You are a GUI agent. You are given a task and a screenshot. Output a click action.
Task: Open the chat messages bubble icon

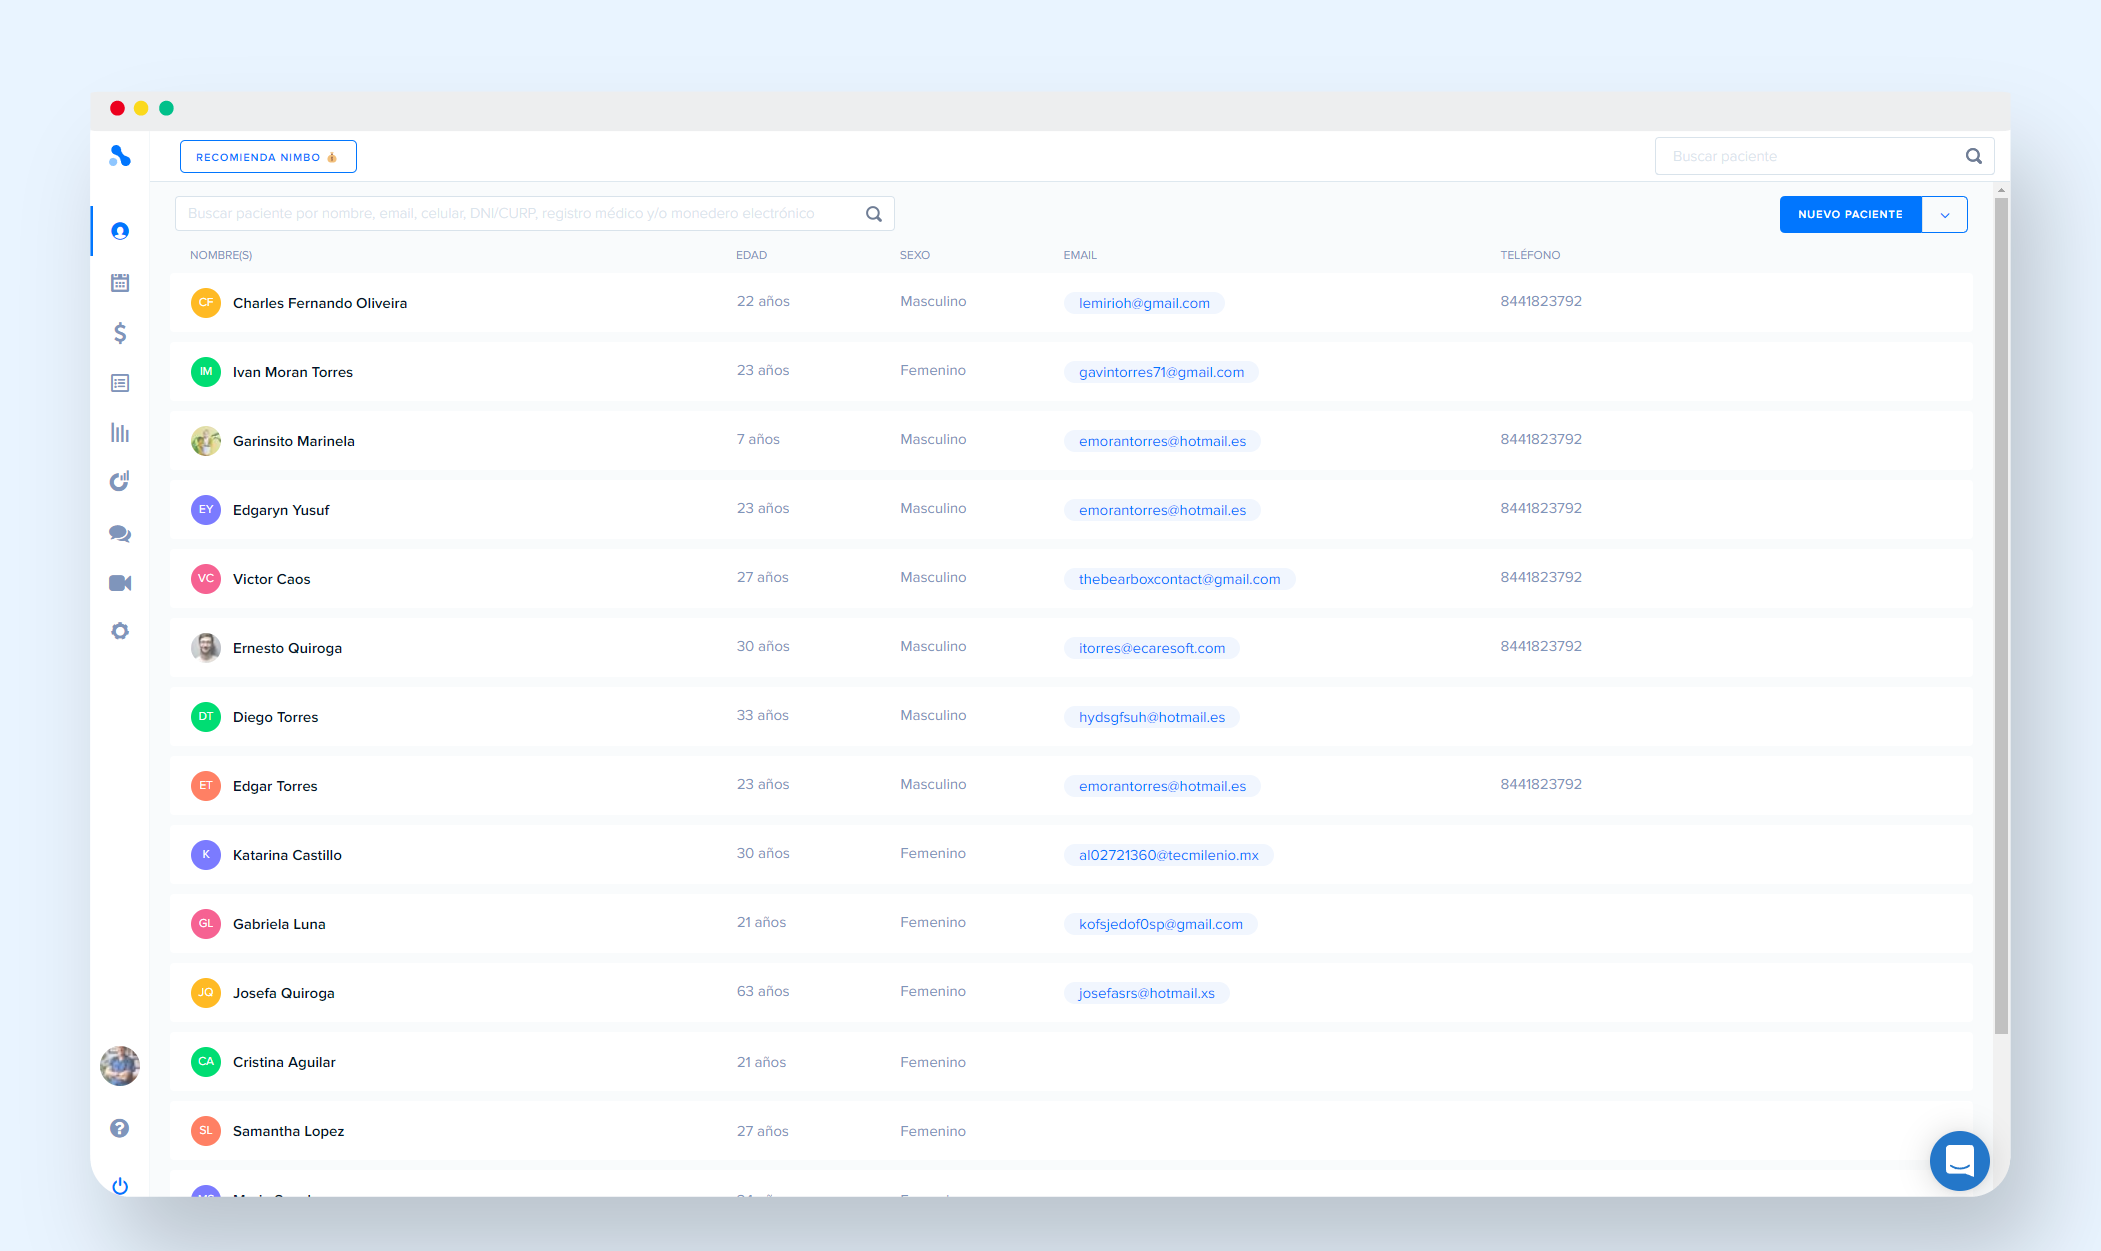coord(120,533)
